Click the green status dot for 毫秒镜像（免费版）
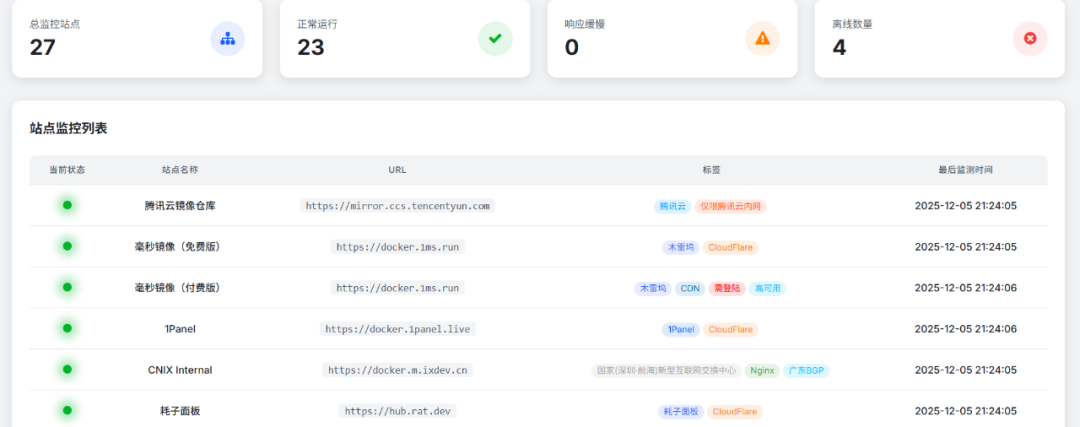Viewport: 1080px width, 427px height. coord(67,246)
